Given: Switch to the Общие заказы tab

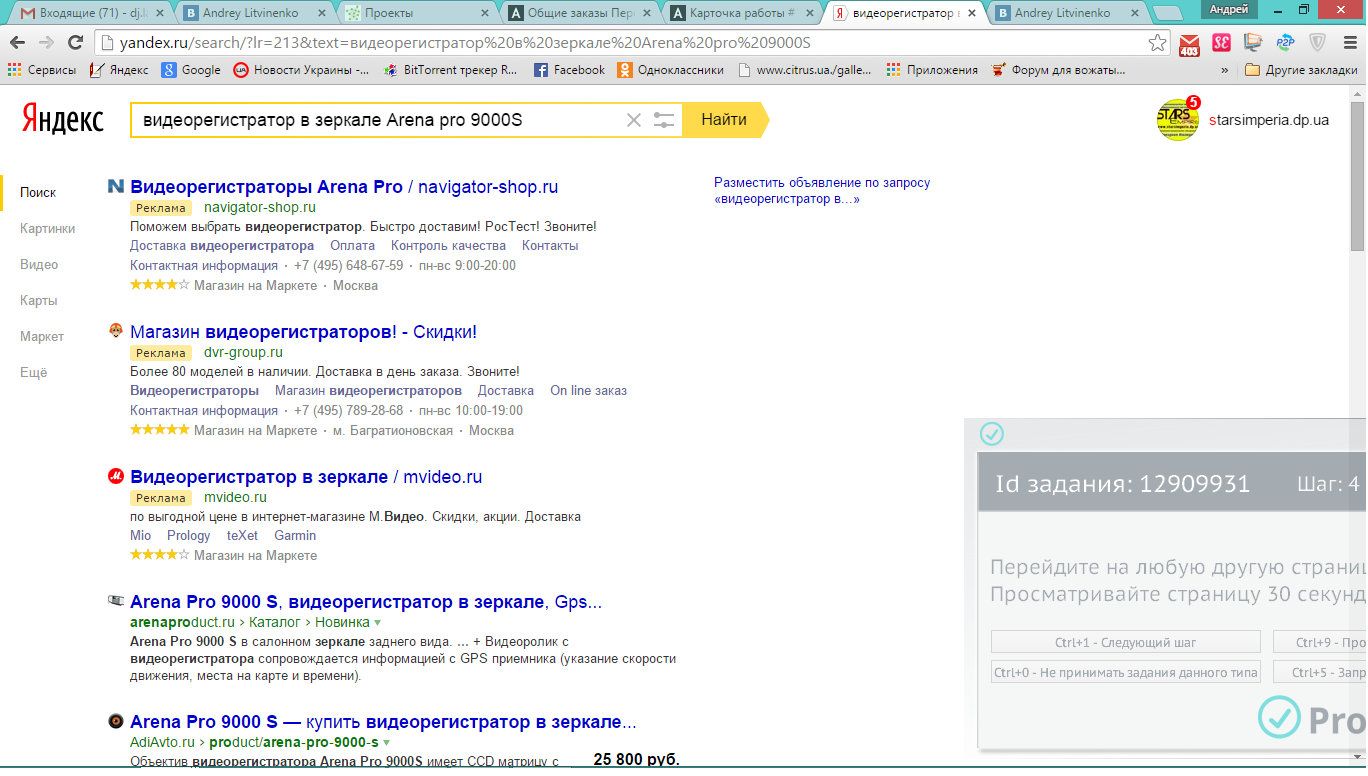Looking at the screenshot, I should 576,13.
